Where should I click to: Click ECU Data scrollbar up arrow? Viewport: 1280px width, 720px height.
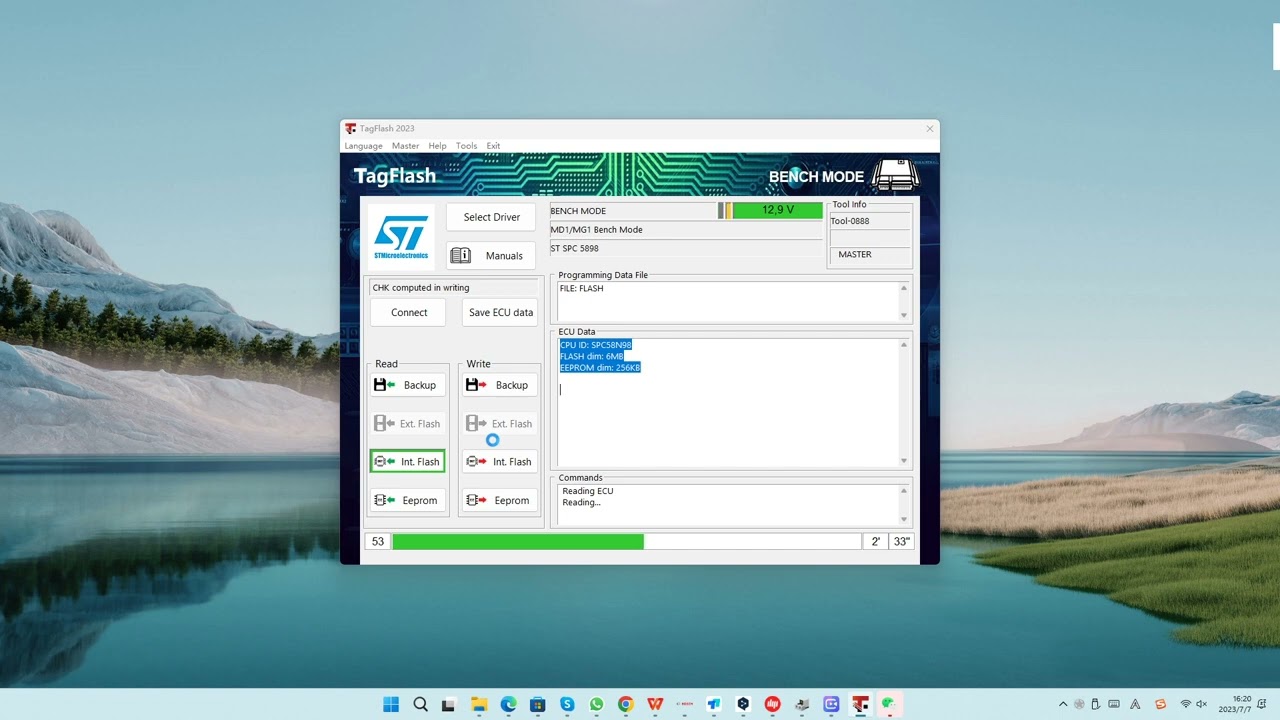[x=904, y=345]
